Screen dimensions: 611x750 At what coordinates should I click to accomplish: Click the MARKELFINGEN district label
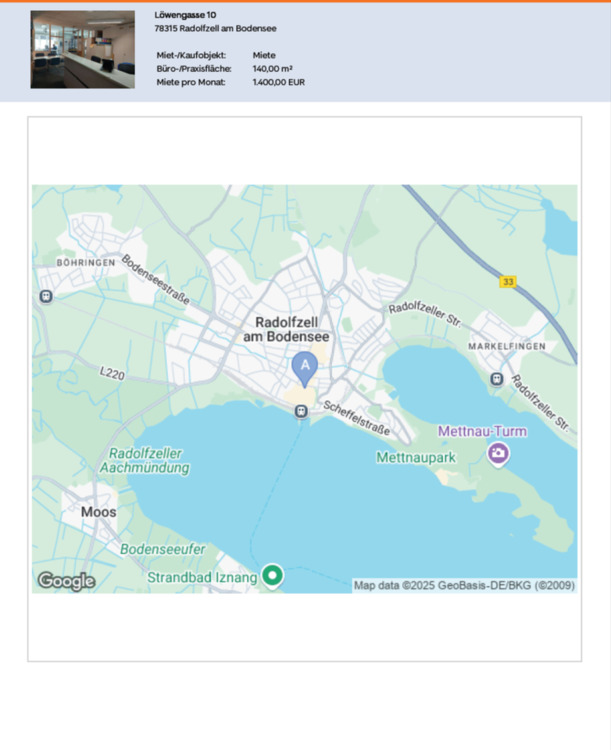point(507,346)
